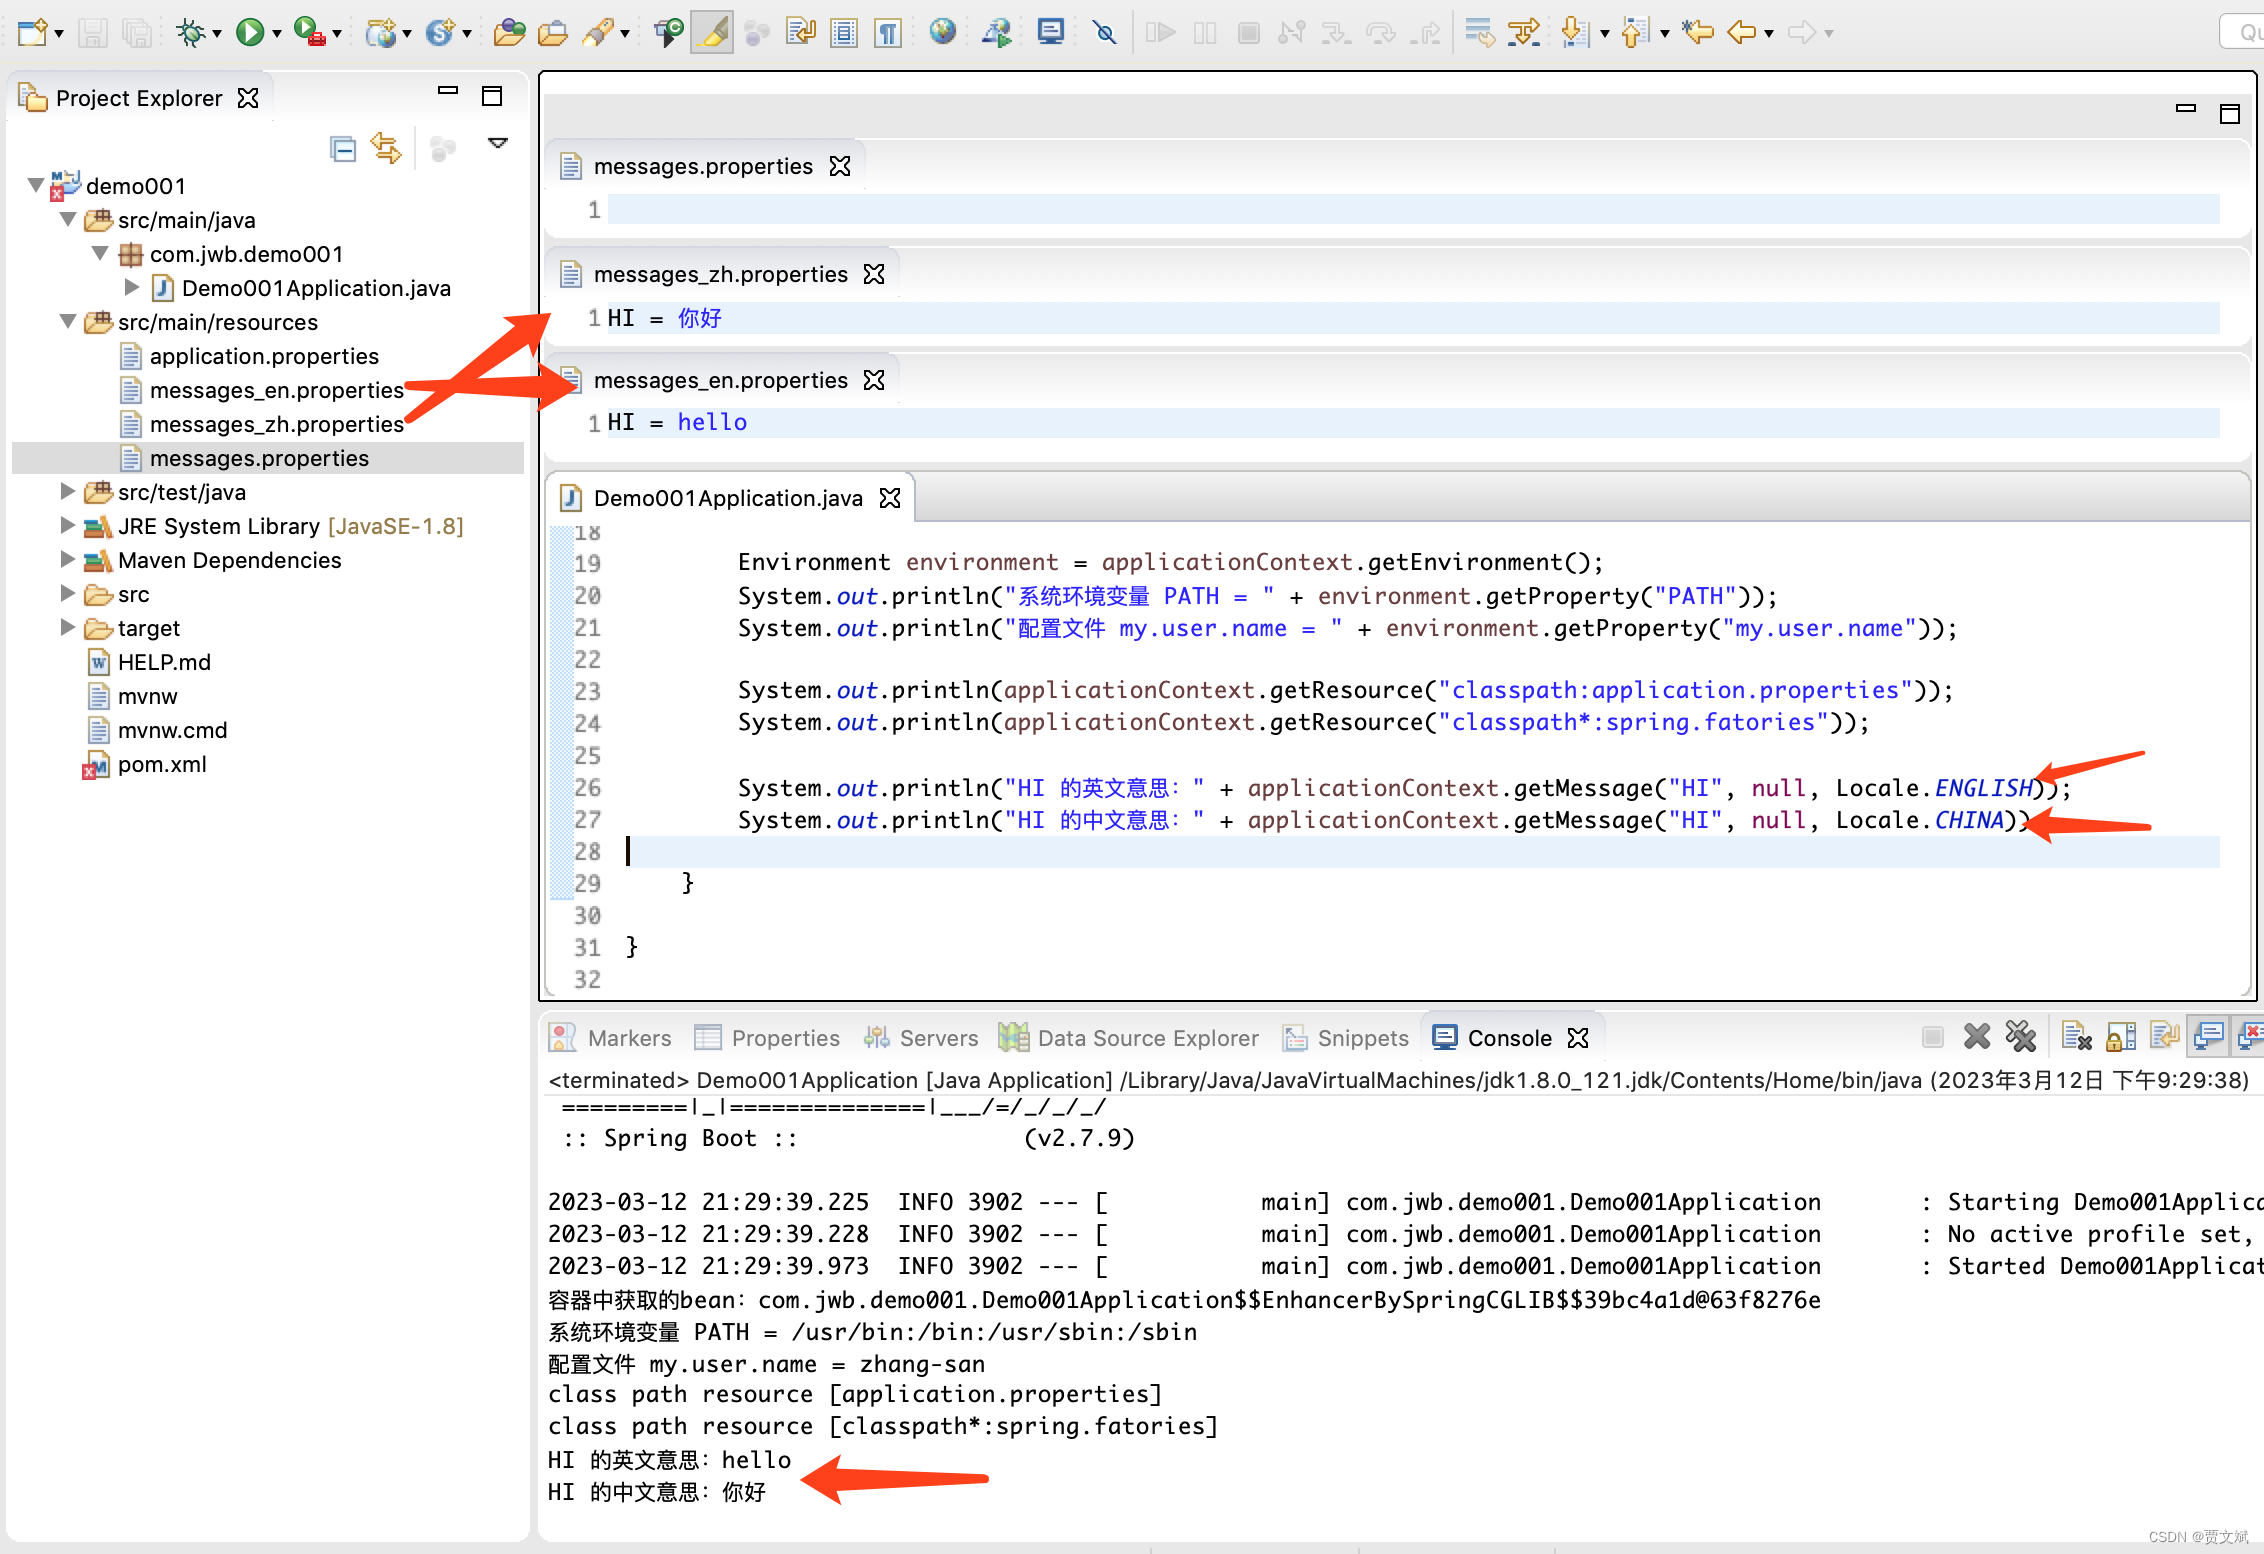Click the Last Edit Location icon

click(1698, 33)
